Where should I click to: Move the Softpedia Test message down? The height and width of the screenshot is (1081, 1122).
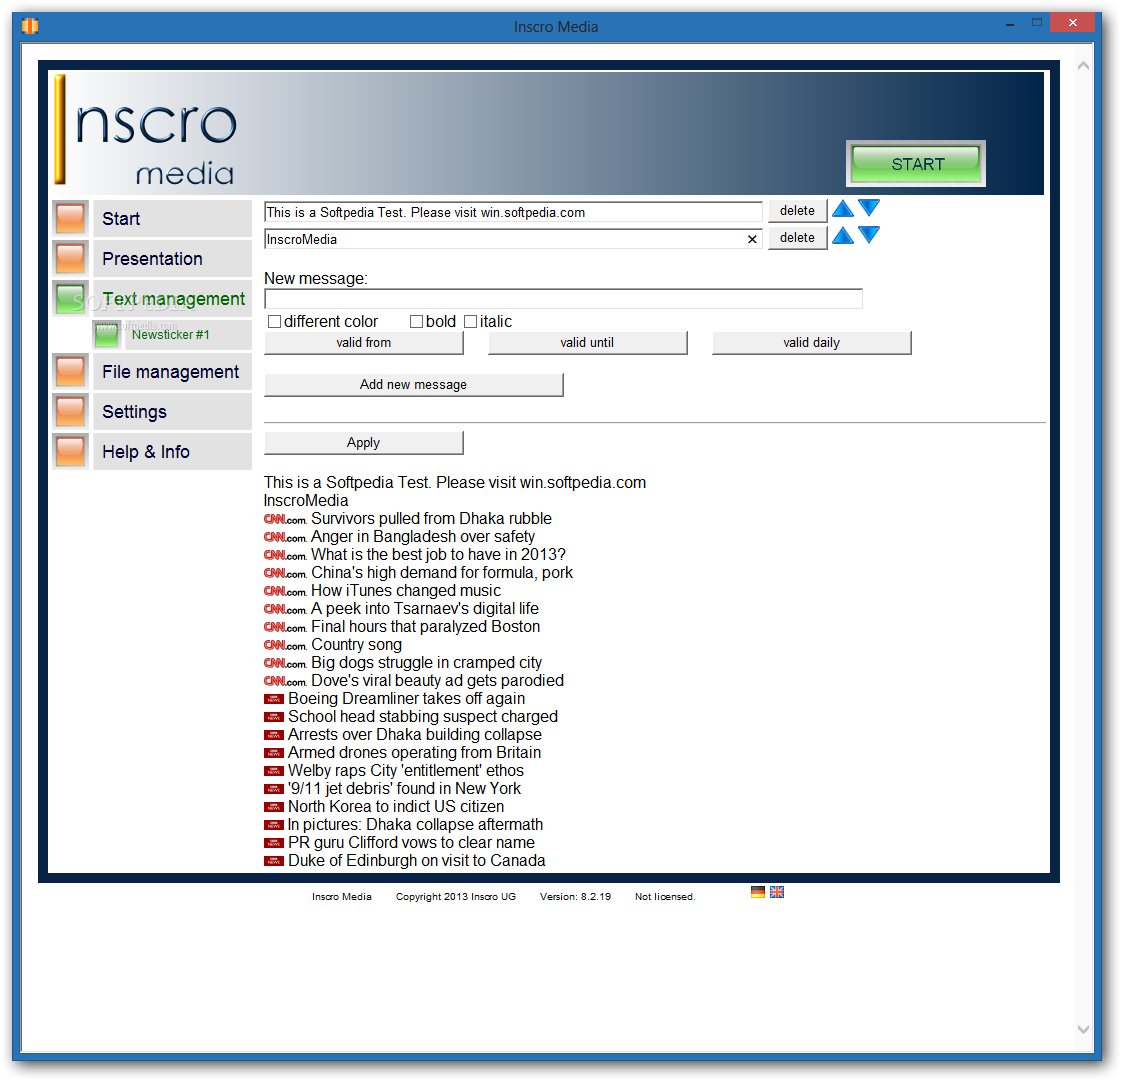point(869,209)
